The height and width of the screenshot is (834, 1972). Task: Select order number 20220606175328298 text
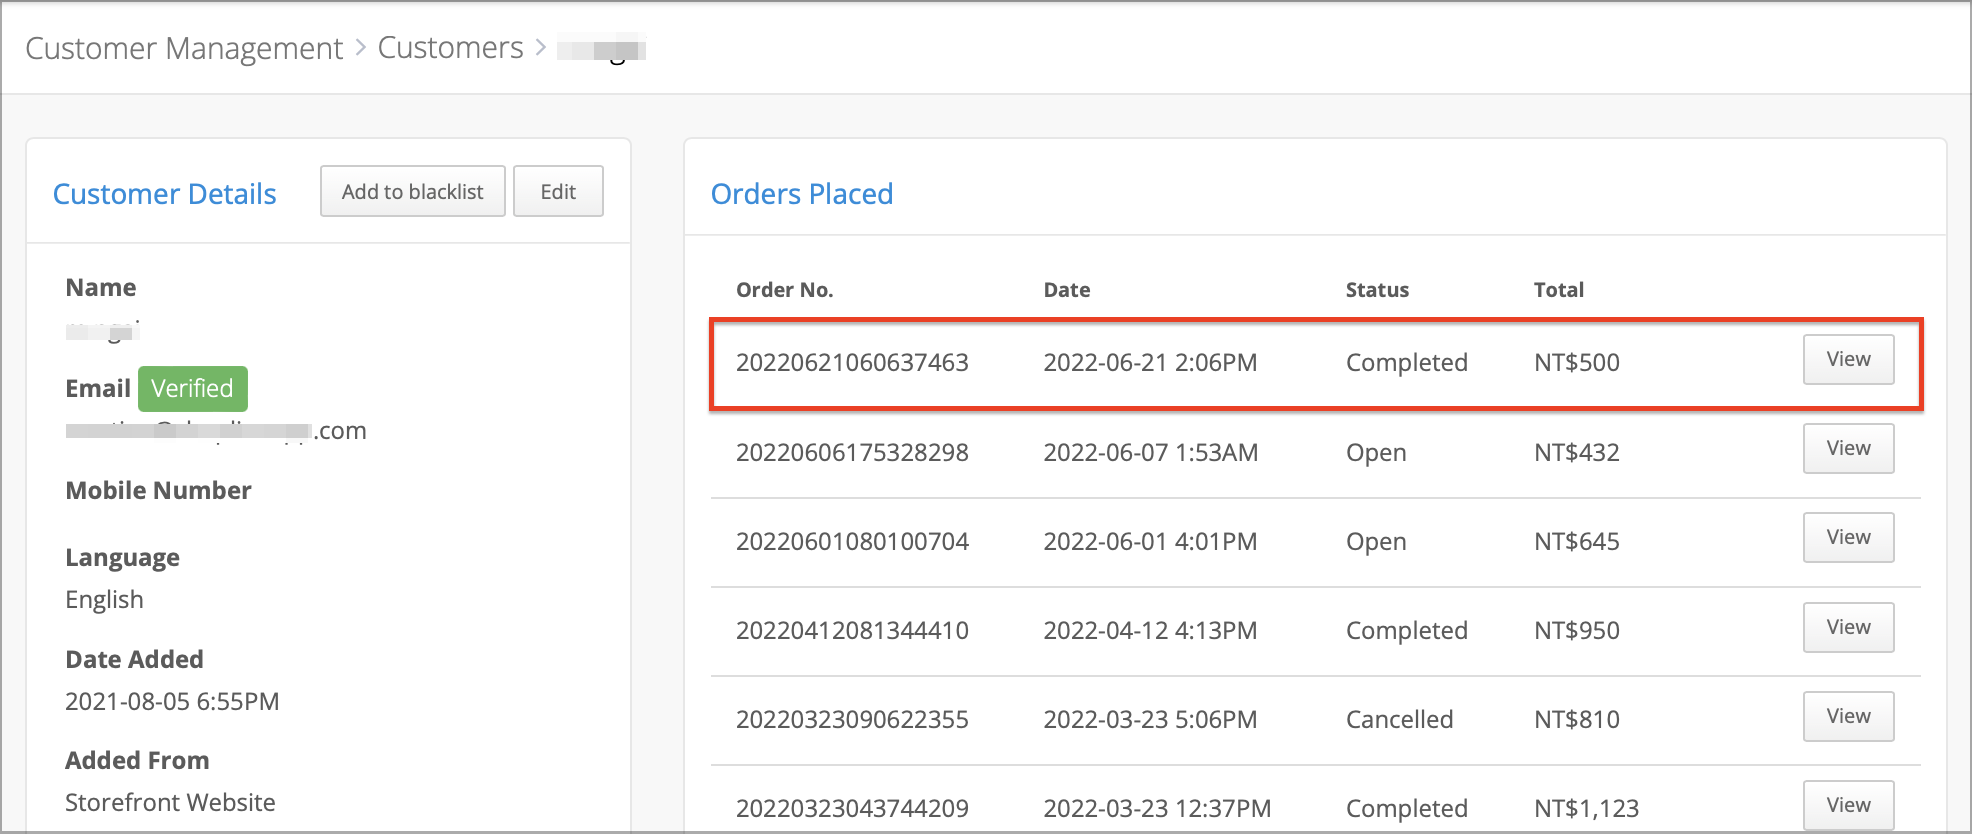pos(852,452)
